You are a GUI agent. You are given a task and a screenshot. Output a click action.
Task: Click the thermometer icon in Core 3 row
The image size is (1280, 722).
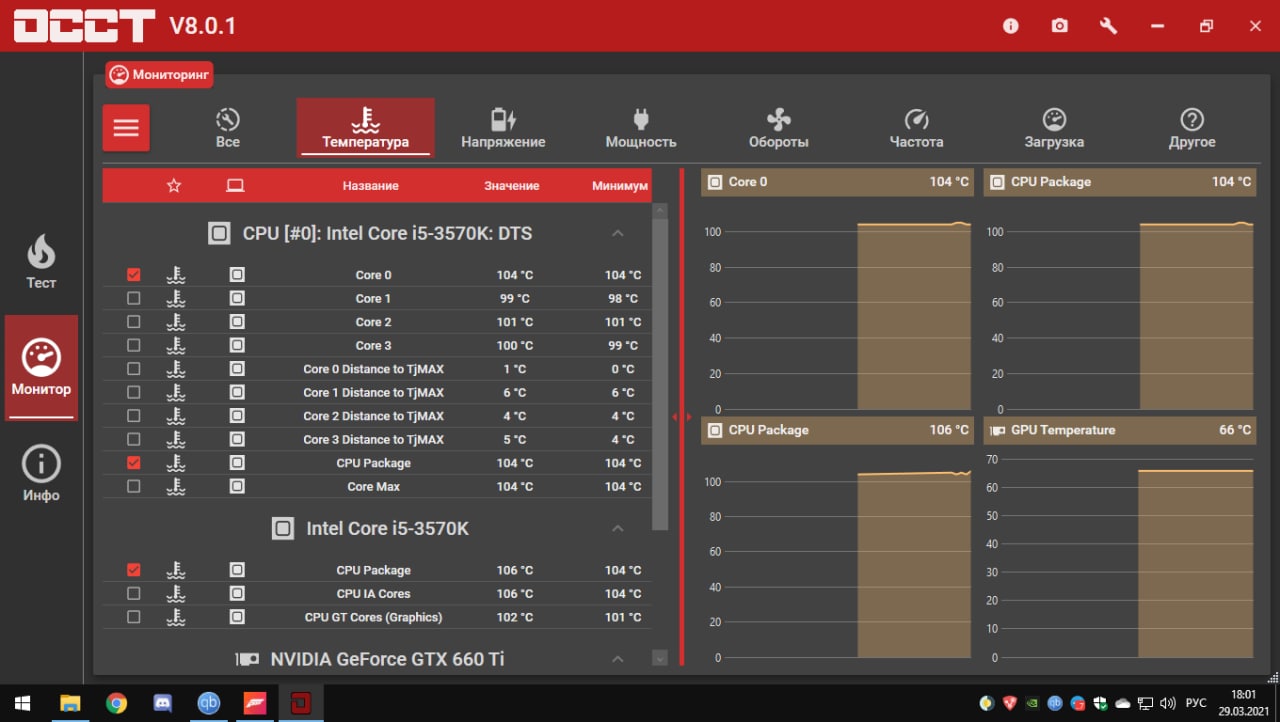176,345
